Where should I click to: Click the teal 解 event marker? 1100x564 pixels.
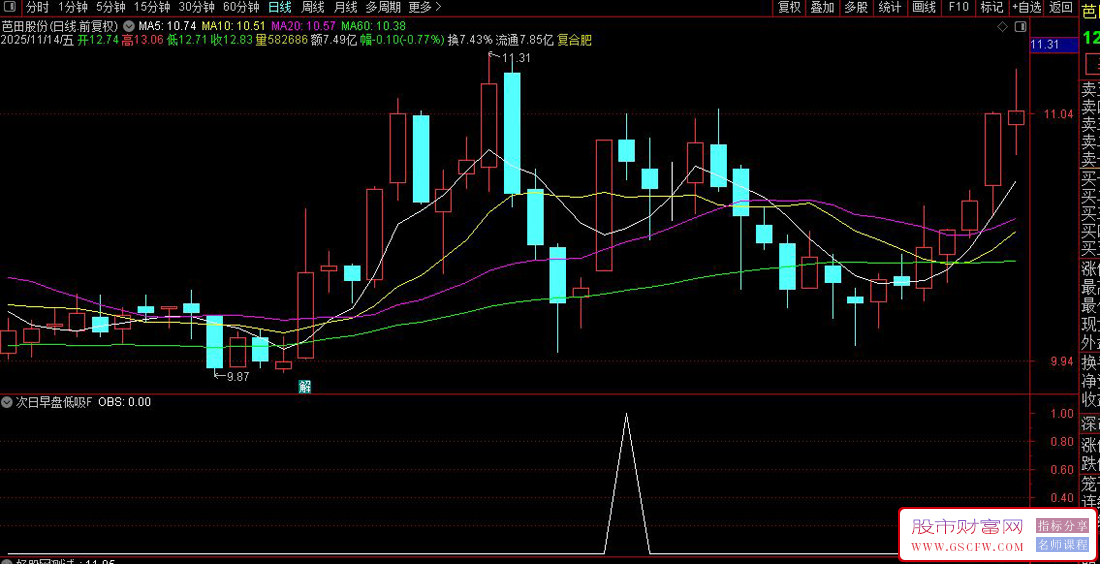(x=305, y=387)
